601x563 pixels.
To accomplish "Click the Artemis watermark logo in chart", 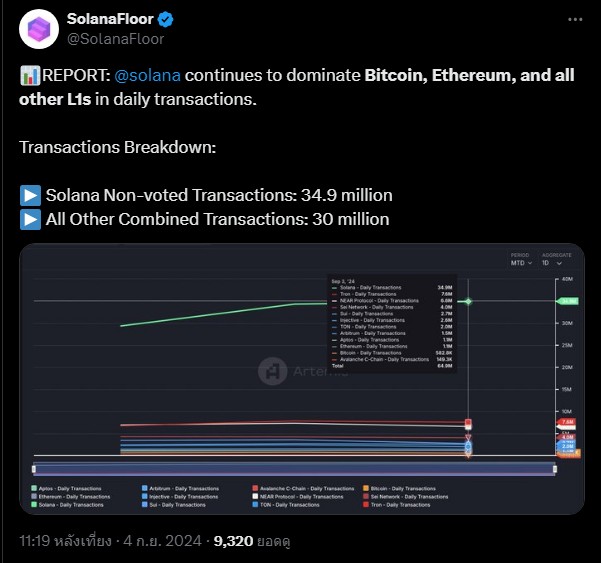I will click(273, 371).
